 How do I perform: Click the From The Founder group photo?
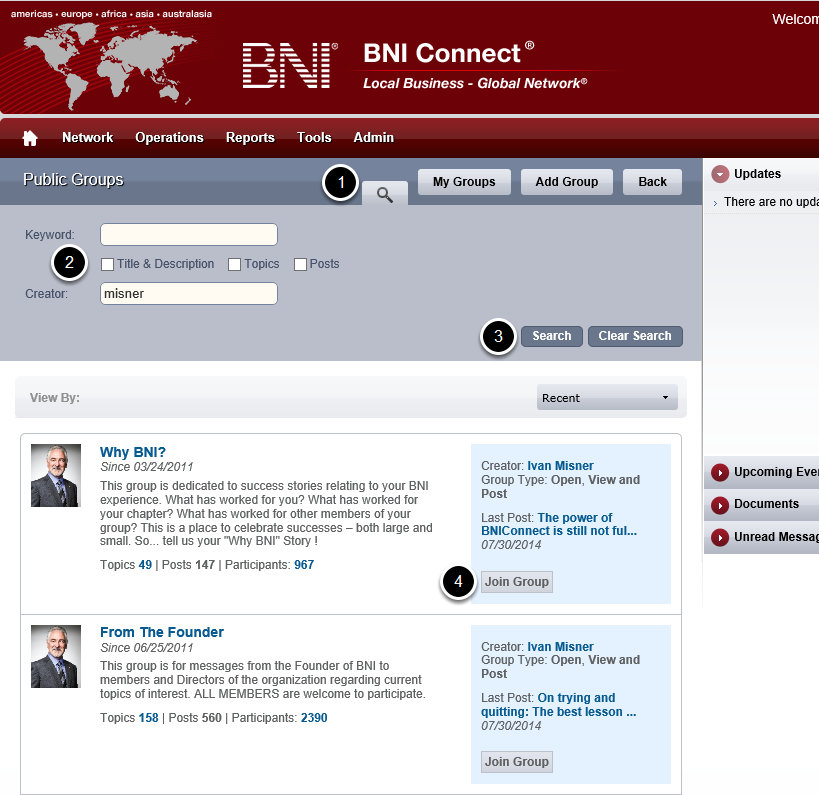pyautogui.click(x=55, y=657)
